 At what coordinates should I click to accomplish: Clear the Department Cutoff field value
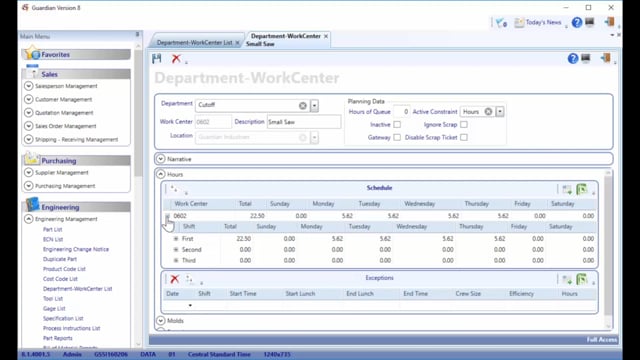click(302, 106)
